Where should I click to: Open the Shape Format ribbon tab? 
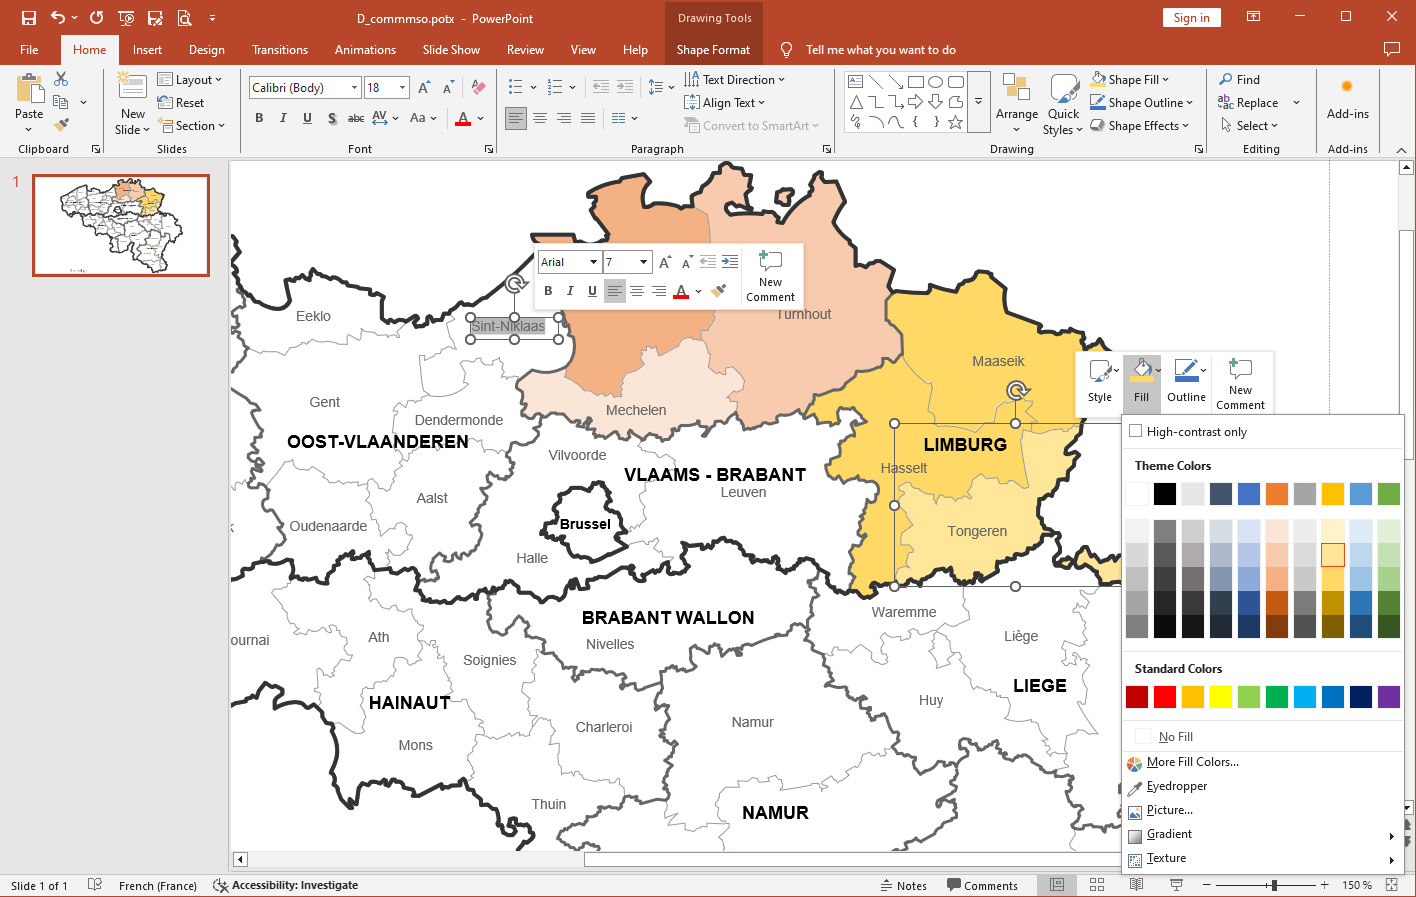[x=713, y=49]
